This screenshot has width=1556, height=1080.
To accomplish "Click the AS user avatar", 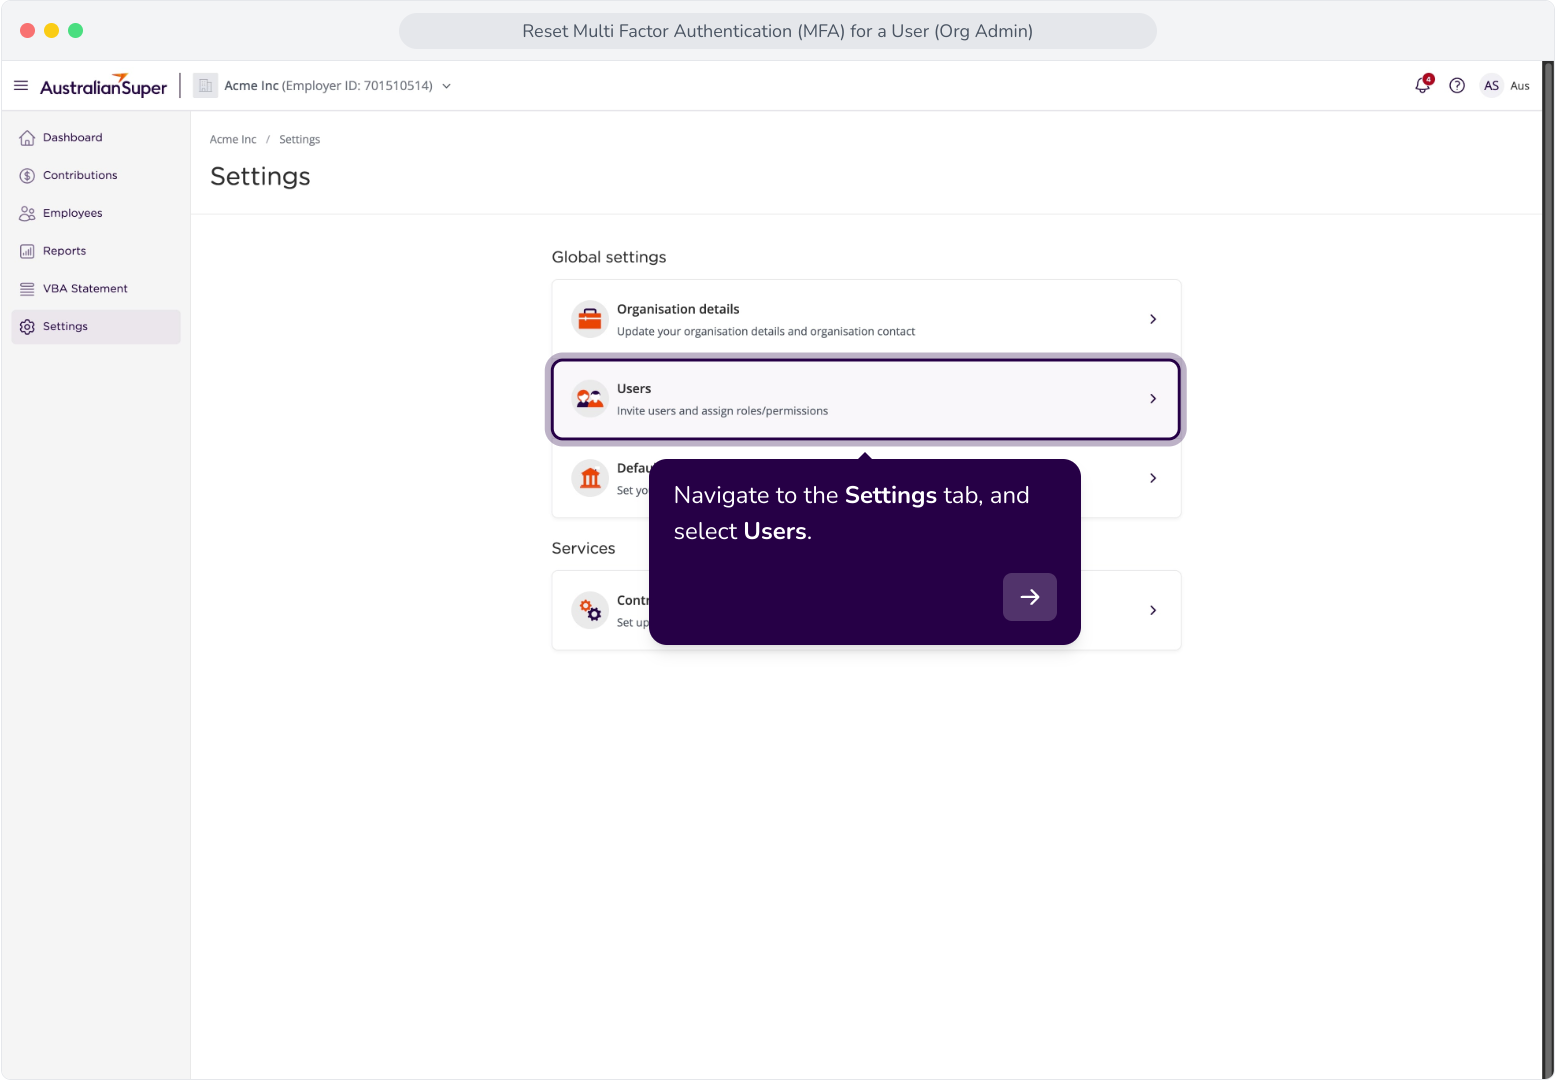I will tap(1491, 86).
